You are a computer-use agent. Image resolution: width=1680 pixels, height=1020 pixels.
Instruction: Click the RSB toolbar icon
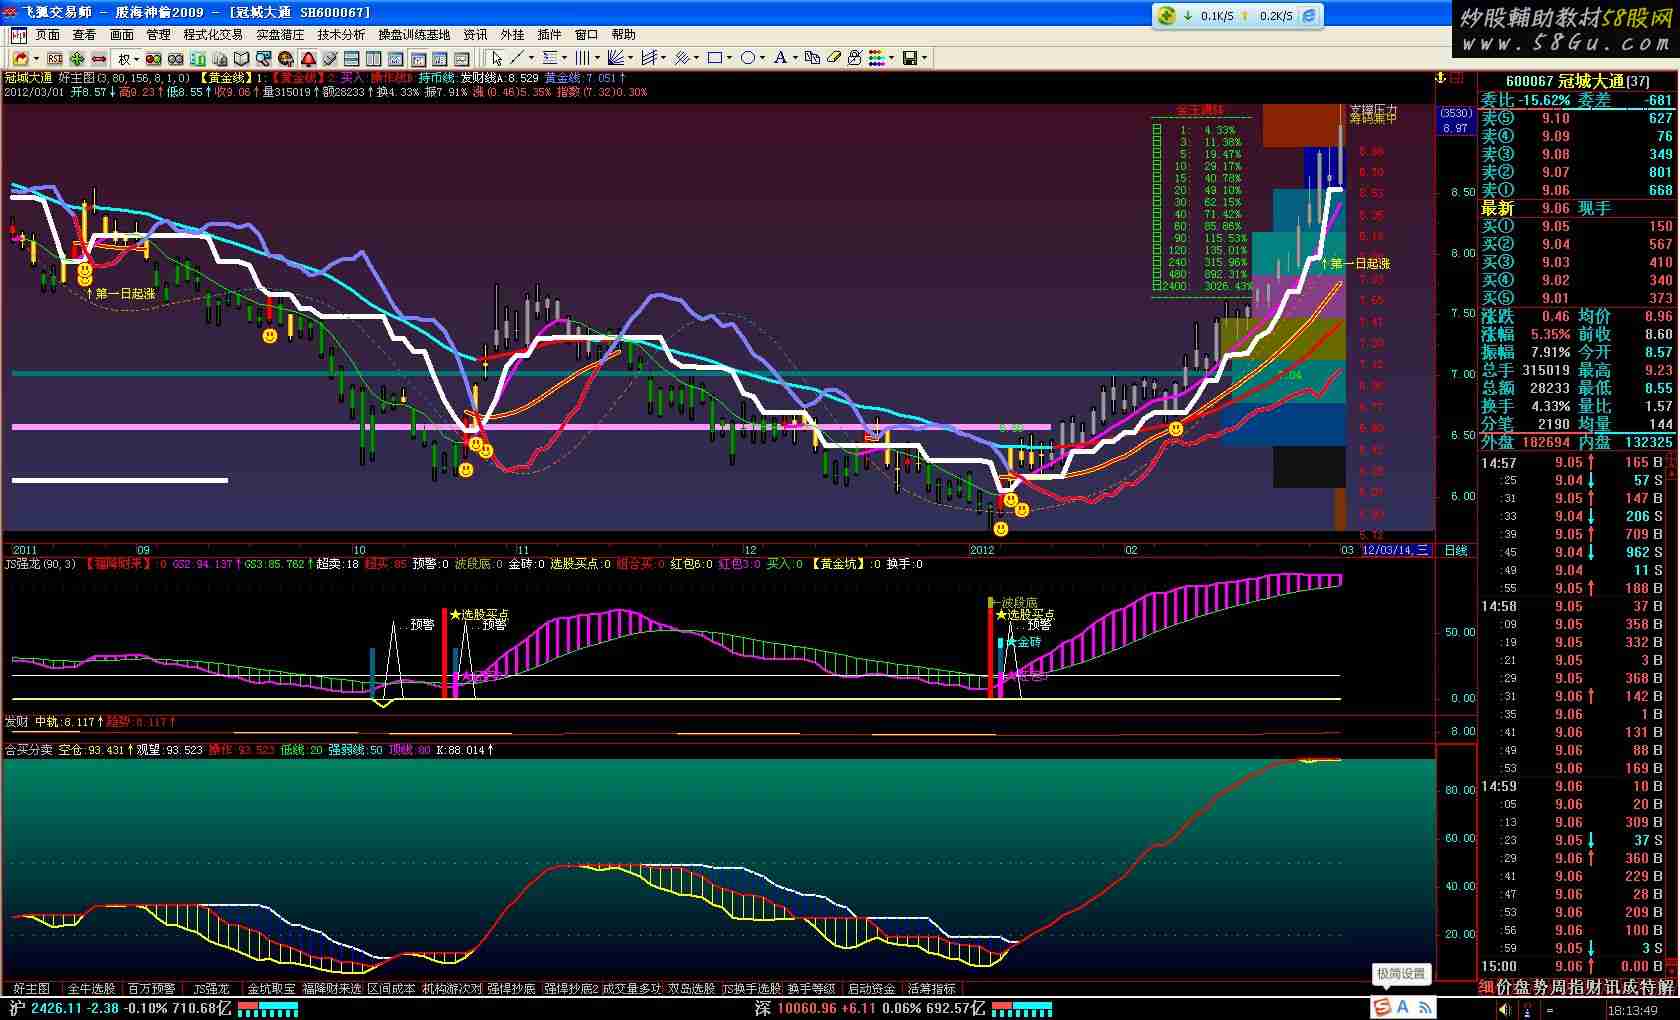coord(55,59)
